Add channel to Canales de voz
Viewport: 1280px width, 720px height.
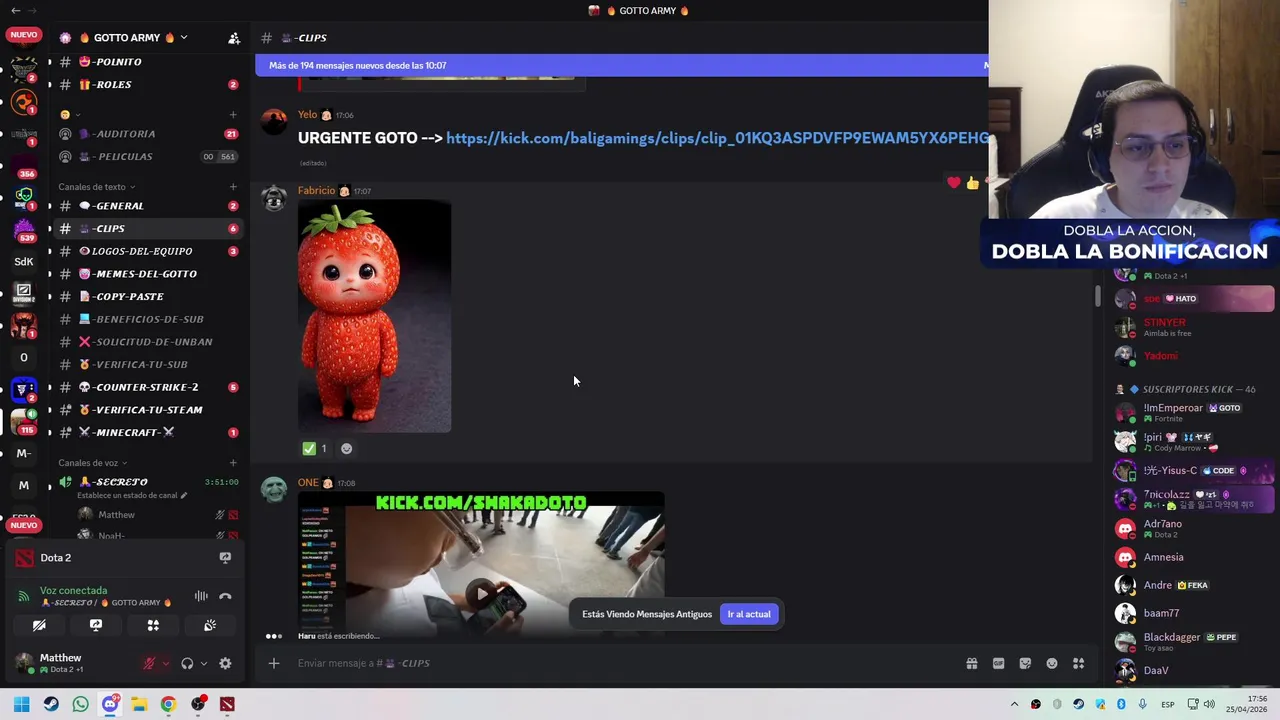tap(233, 463)
